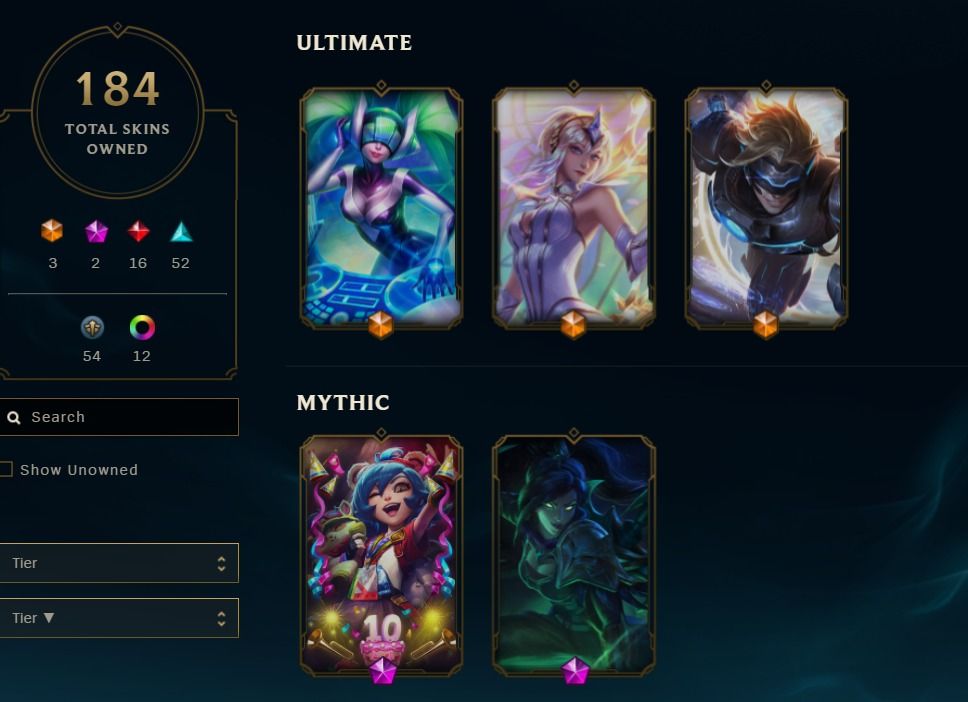This screenshot has height=702, width=968.
Task: Click the orange gem under DJ Sona card
Action: coord(381,325)
